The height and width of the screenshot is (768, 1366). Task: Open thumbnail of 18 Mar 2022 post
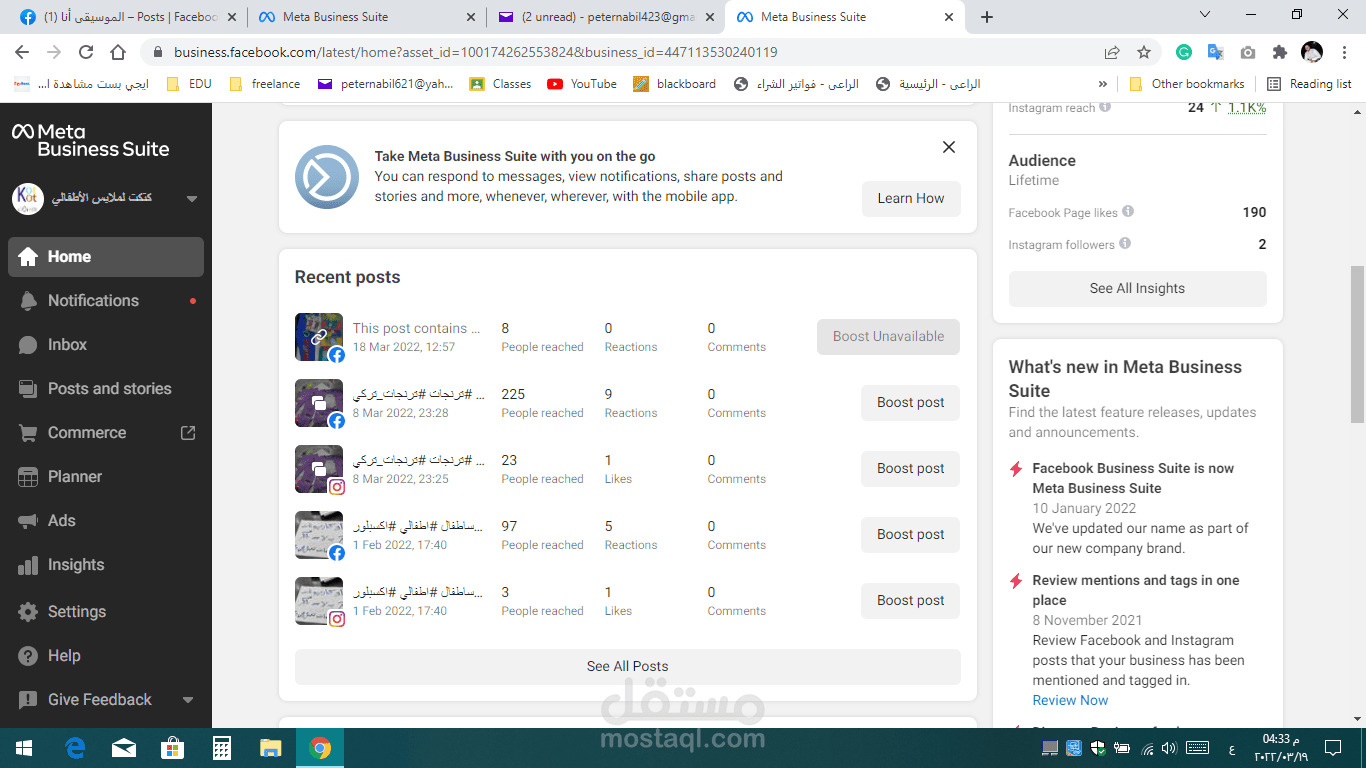[x=319, y=337]
